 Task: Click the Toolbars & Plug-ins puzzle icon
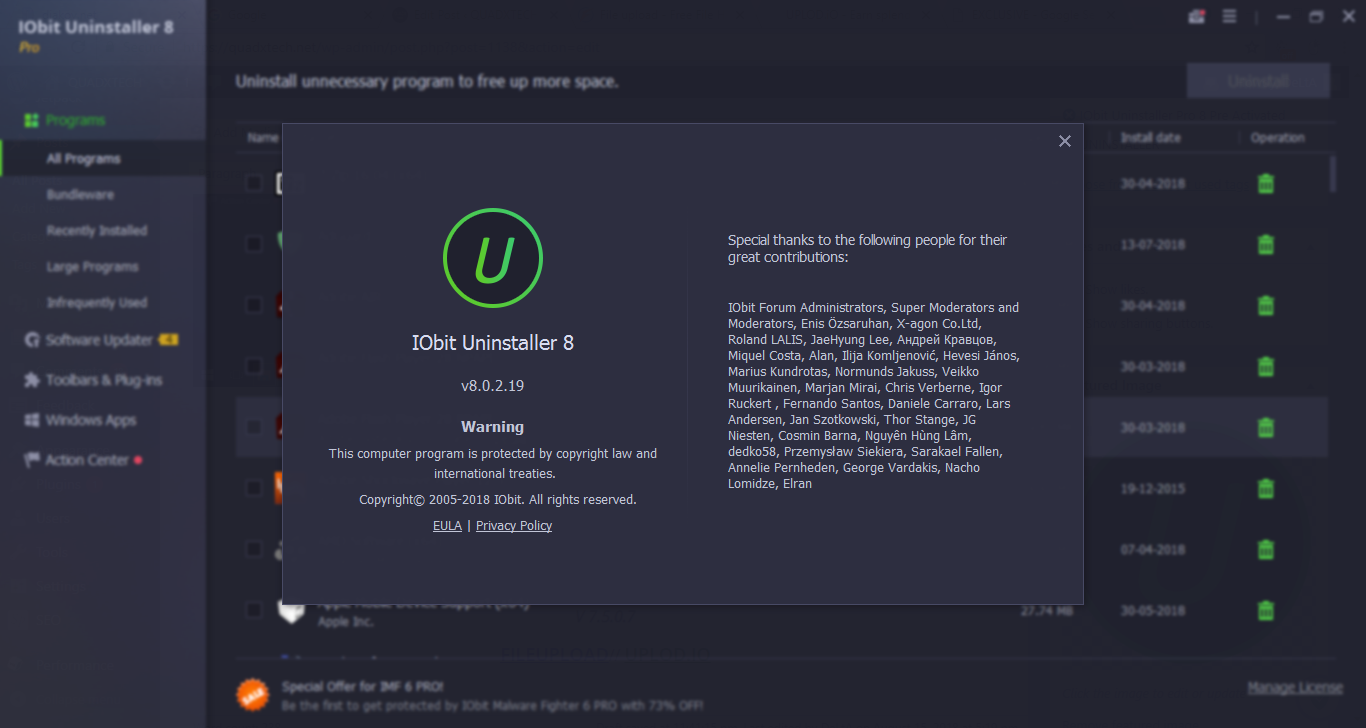point(31,380)
